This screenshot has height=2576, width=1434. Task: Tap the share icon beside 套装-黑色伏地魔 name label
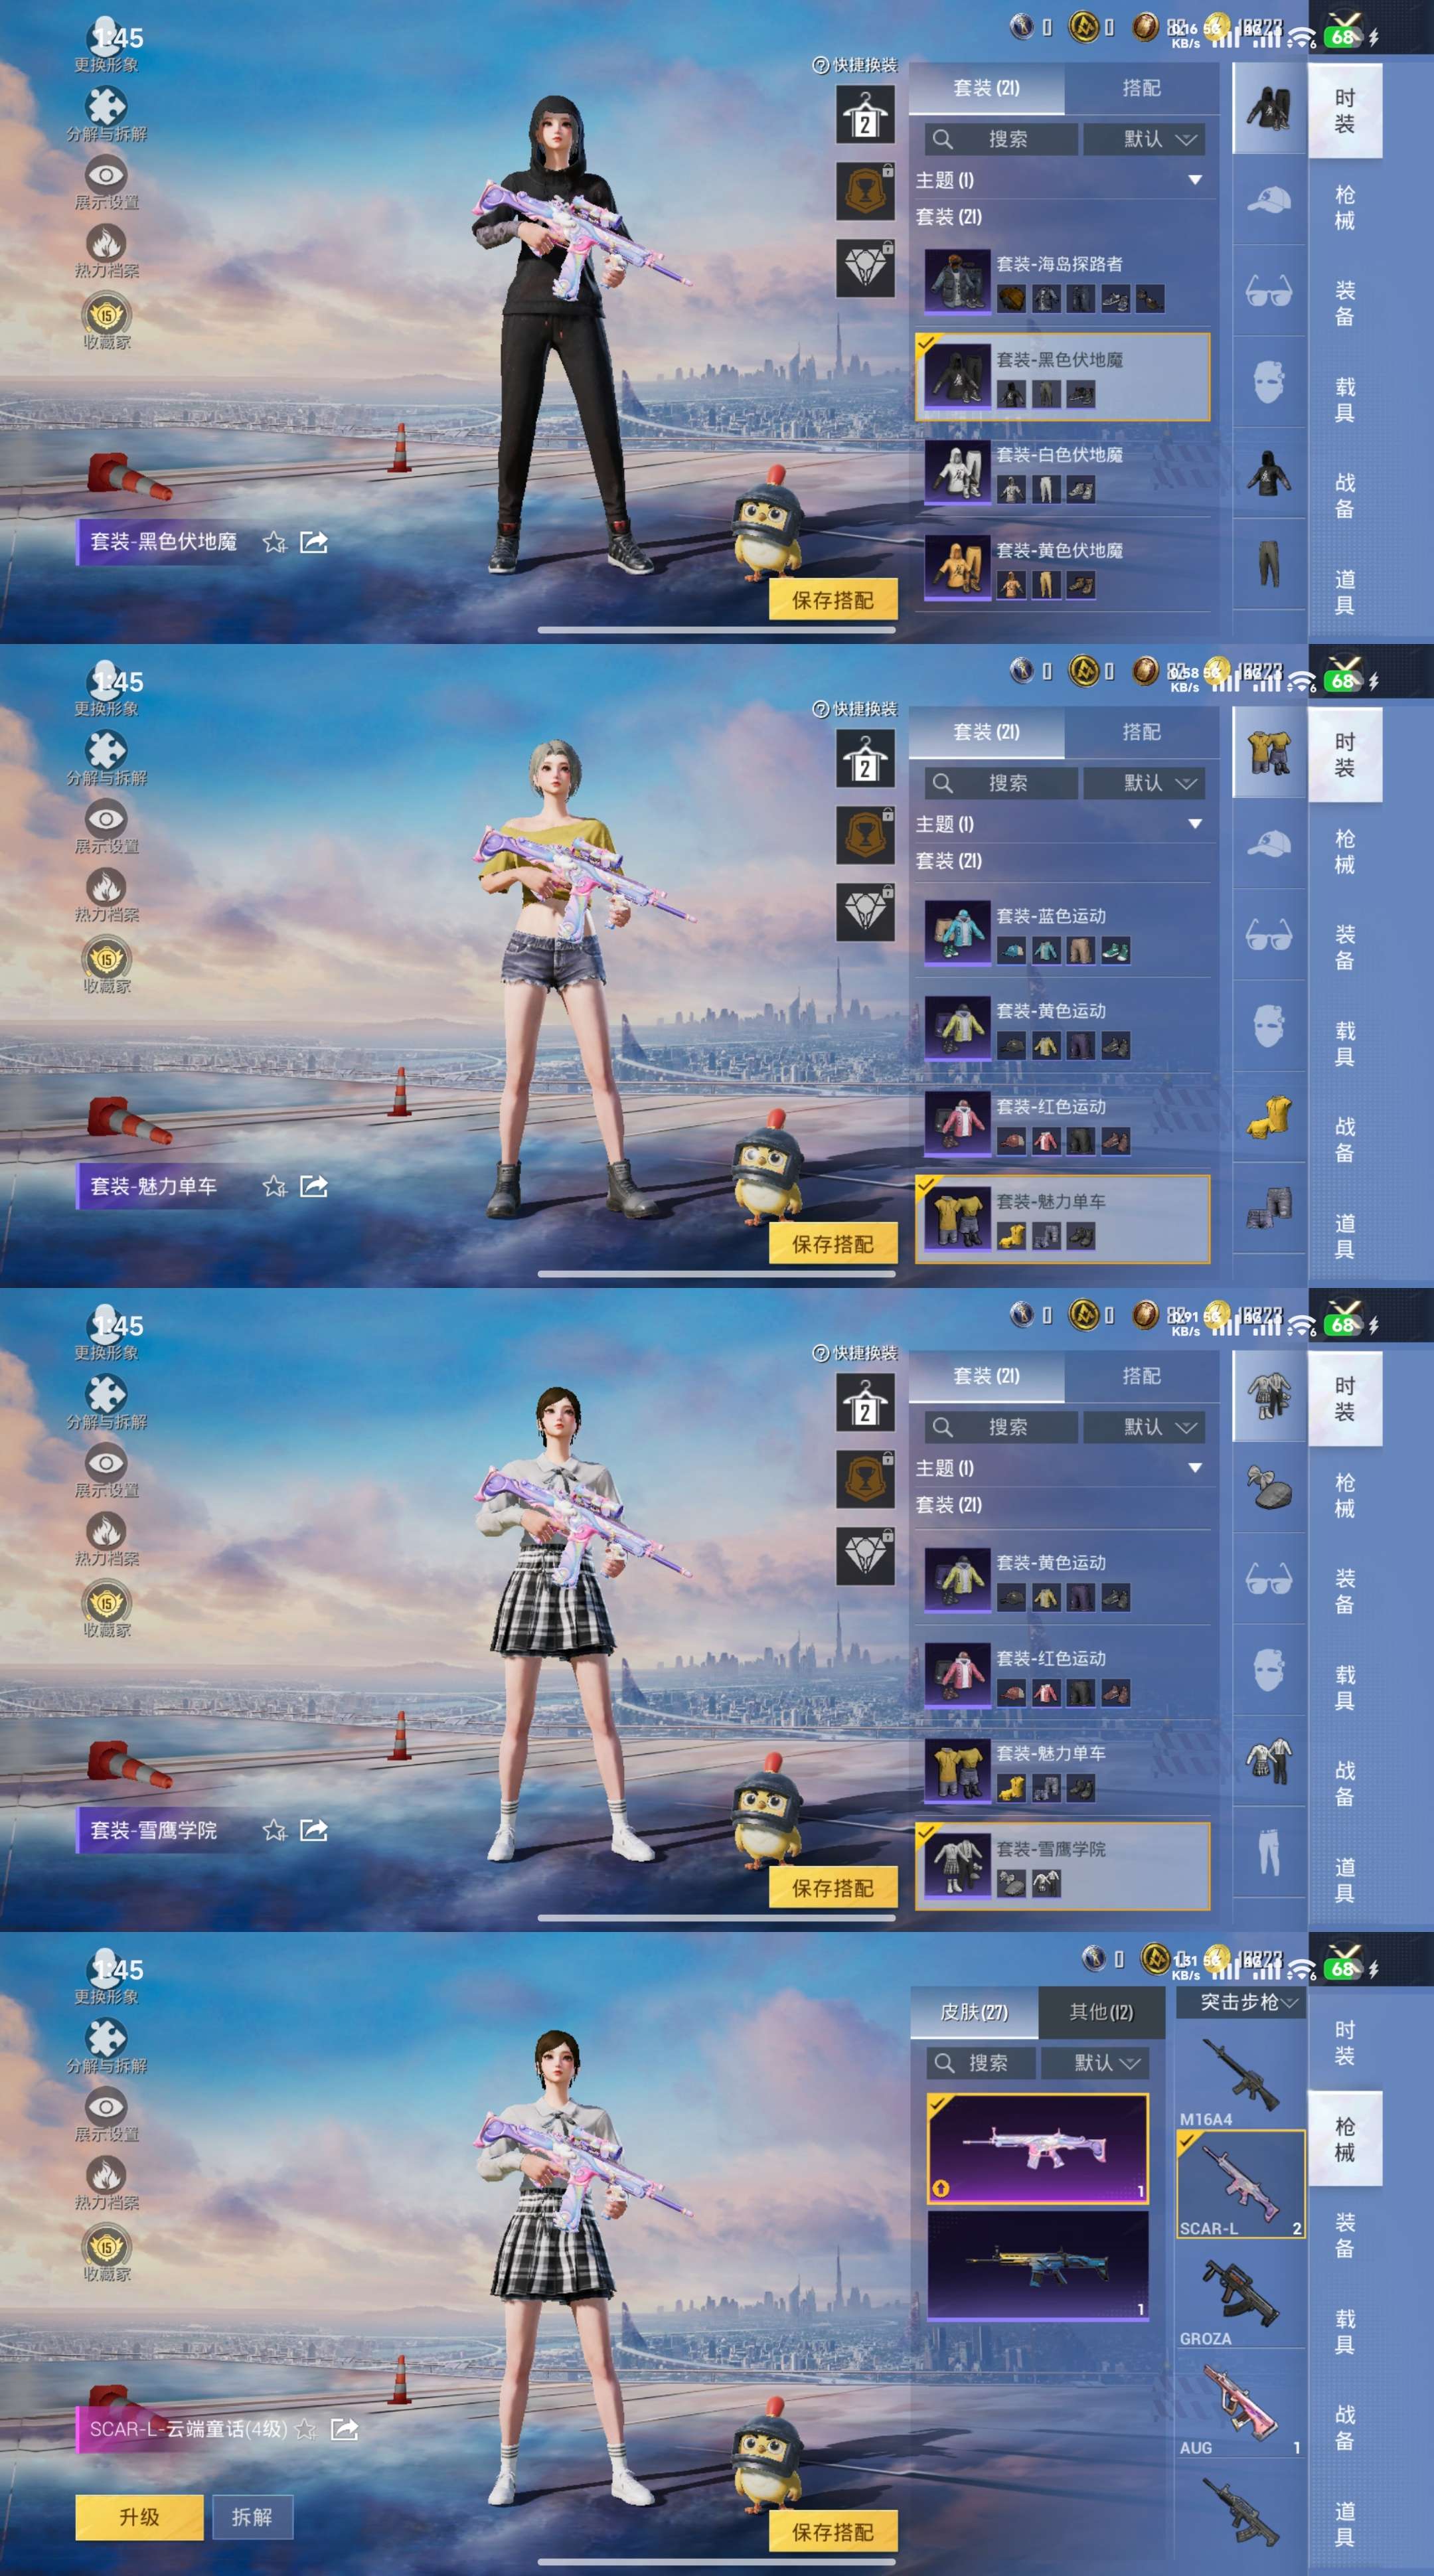tap(314, 542)
